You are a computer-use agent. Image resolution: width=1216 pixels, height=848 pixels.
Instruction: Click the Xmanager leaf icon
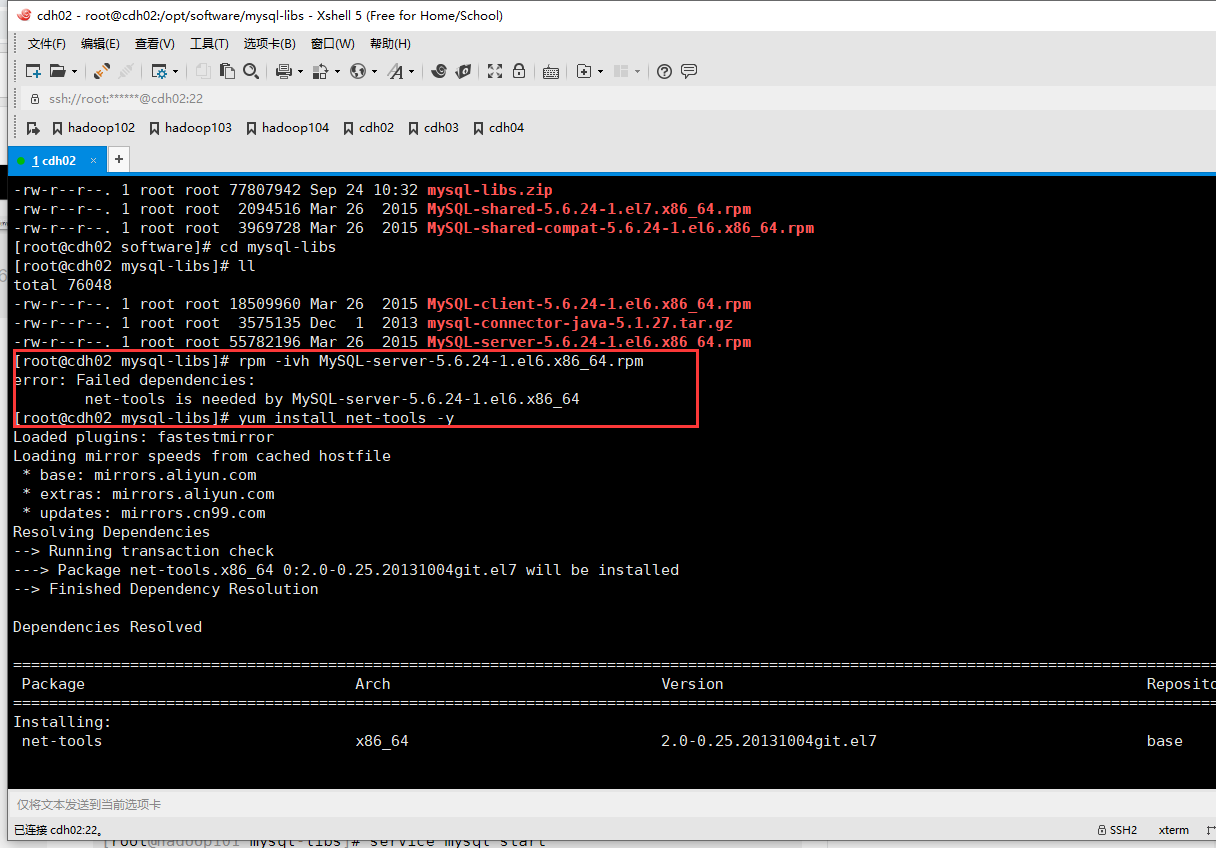pyautogui.click(x=463, y=71)
